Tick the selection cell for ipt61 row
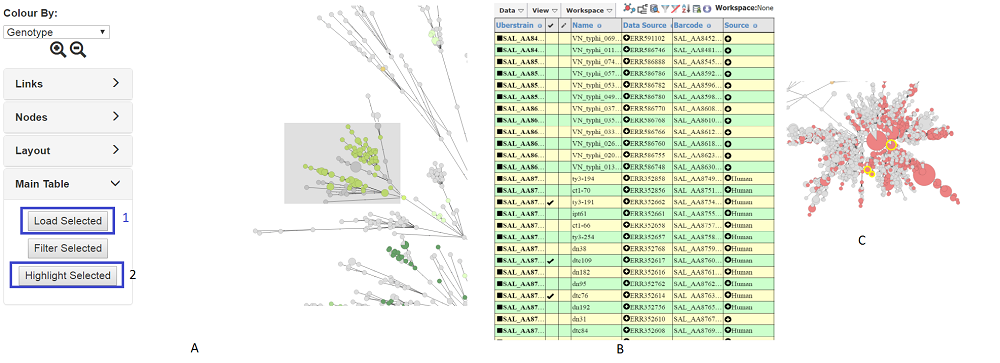1000x363 pixels. [x=551, y=214]
